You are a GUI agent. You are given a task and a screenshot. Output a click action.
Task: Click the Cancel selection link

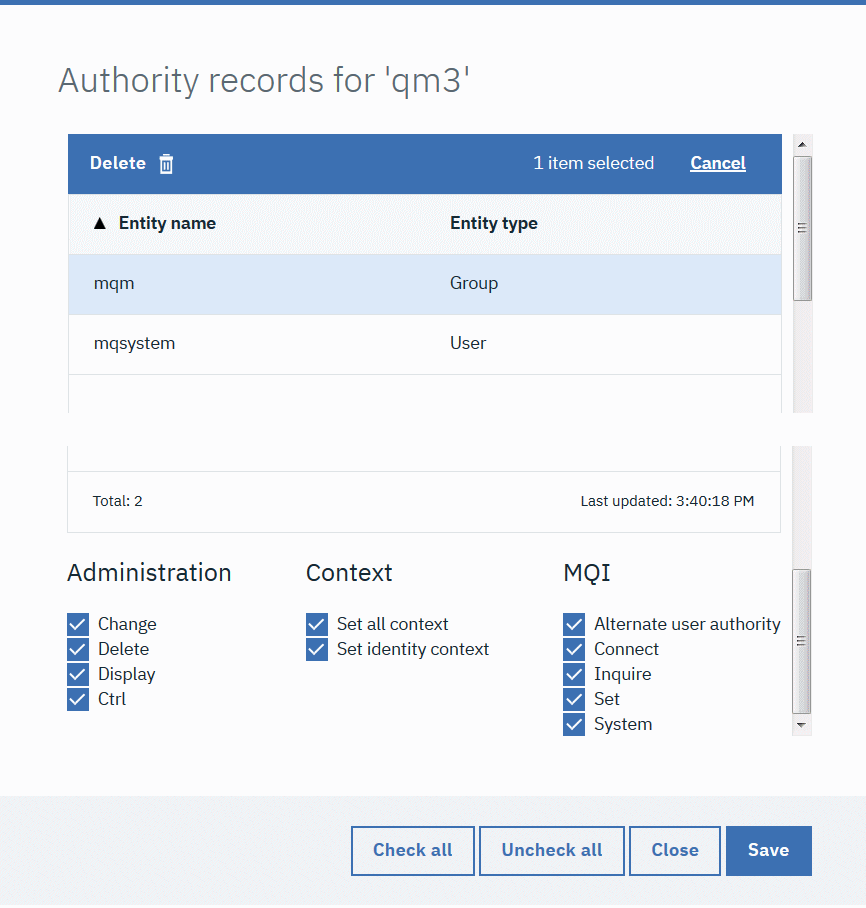tap(717, 163)
